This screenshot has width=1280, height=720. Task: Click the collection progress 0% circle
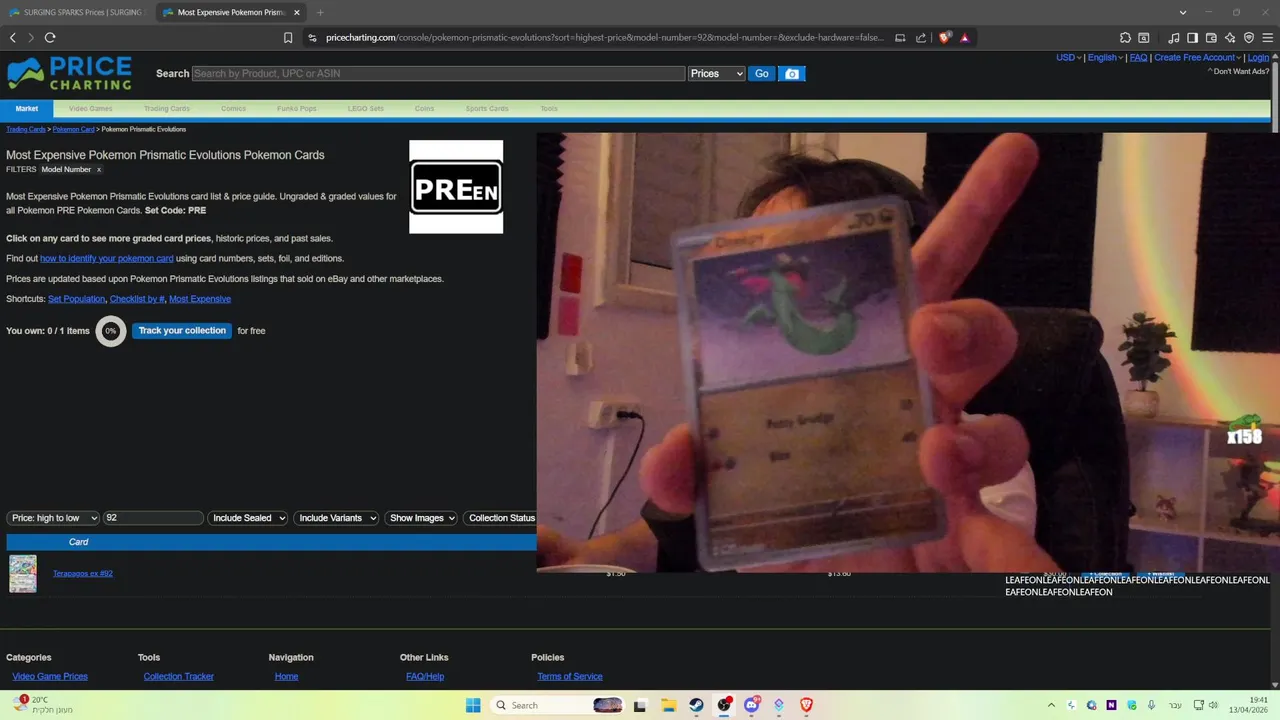(x=111, y=331)
